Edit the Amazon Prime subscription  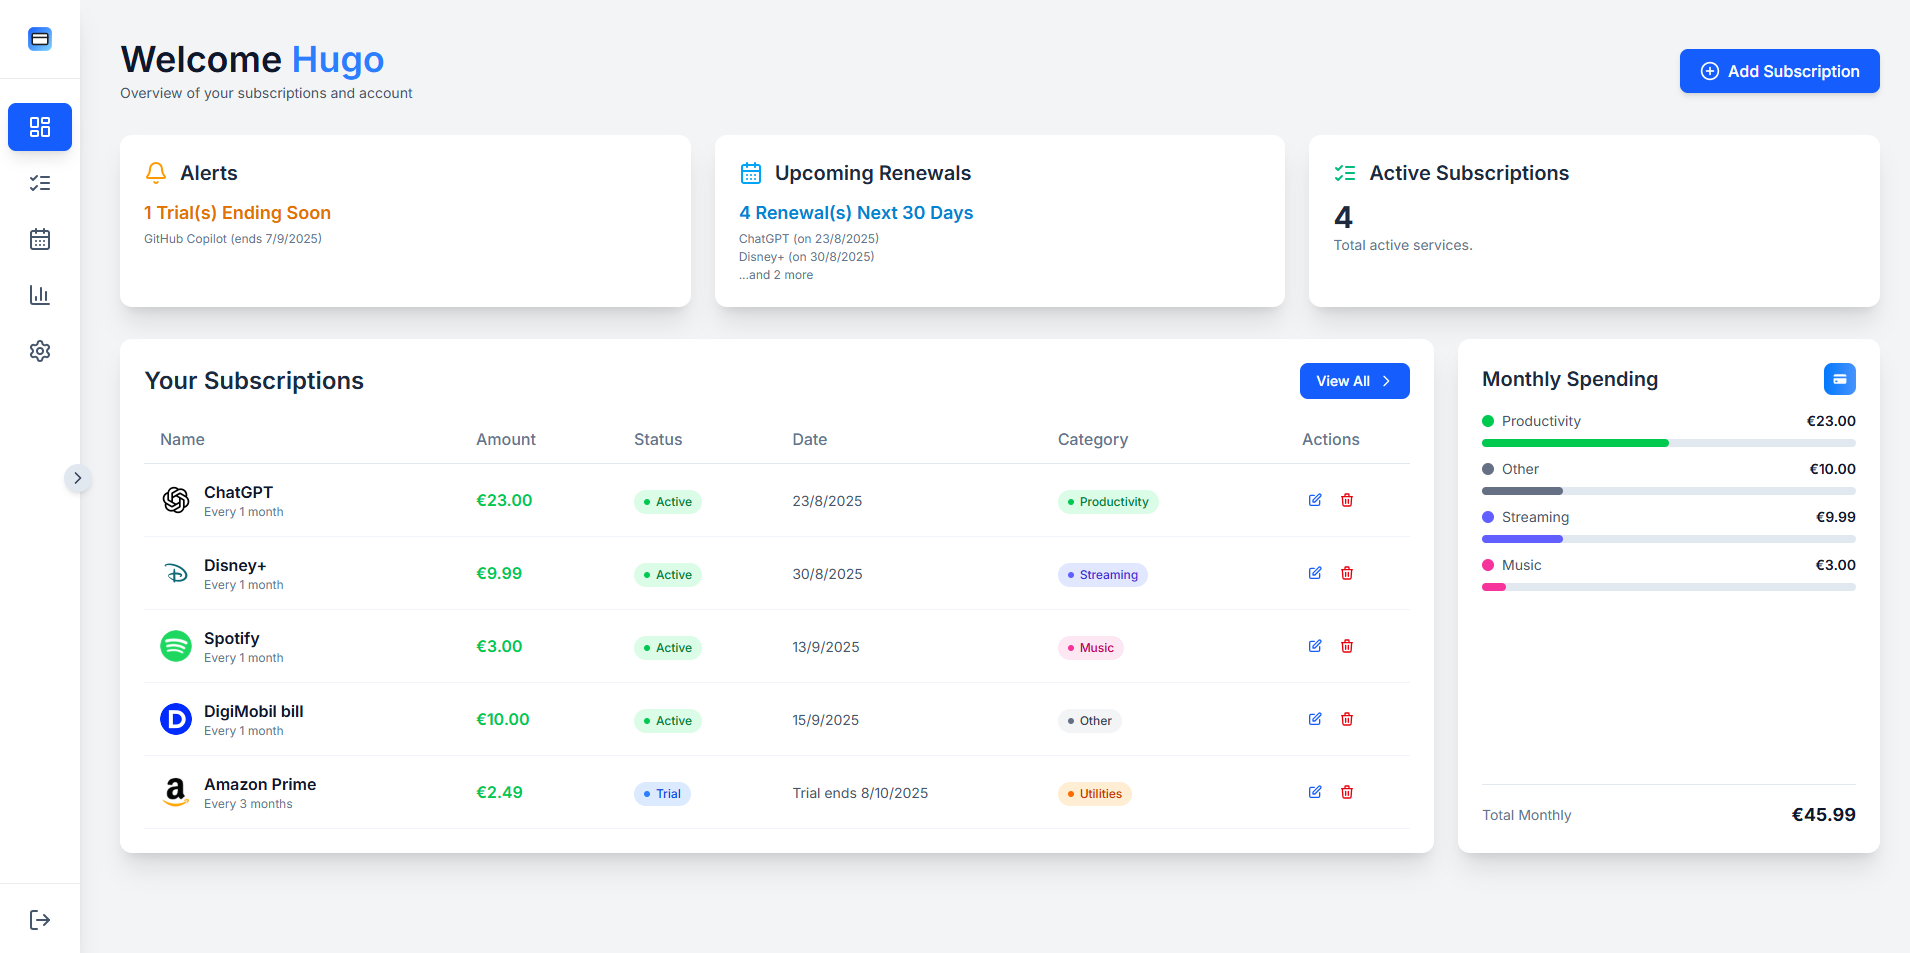point(1315,792)
